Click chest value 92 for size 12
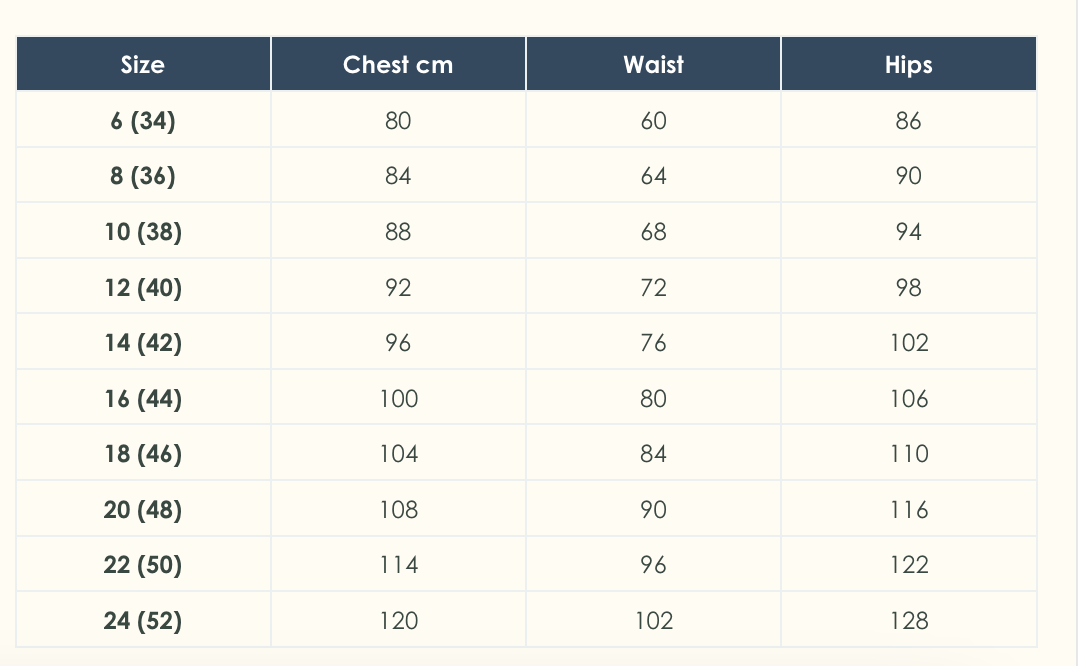This screenshot has width=1078, height=666. (x=398, y=288)
